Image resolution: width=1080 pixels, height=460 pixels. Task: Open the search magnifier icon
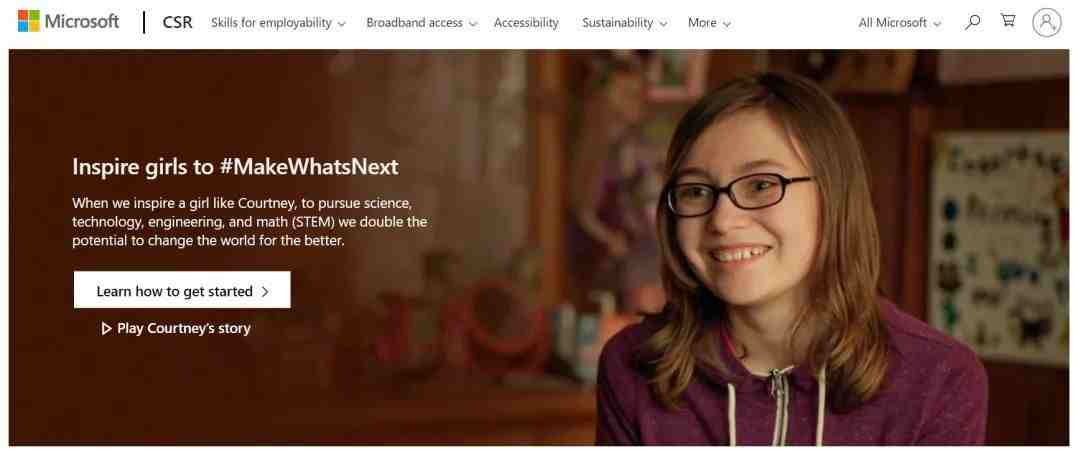(973, 22)
